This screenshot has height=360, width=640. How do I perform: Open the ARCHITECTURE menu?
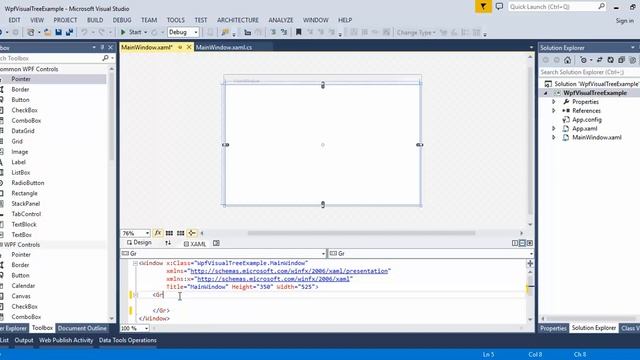(x=238, y=20)
